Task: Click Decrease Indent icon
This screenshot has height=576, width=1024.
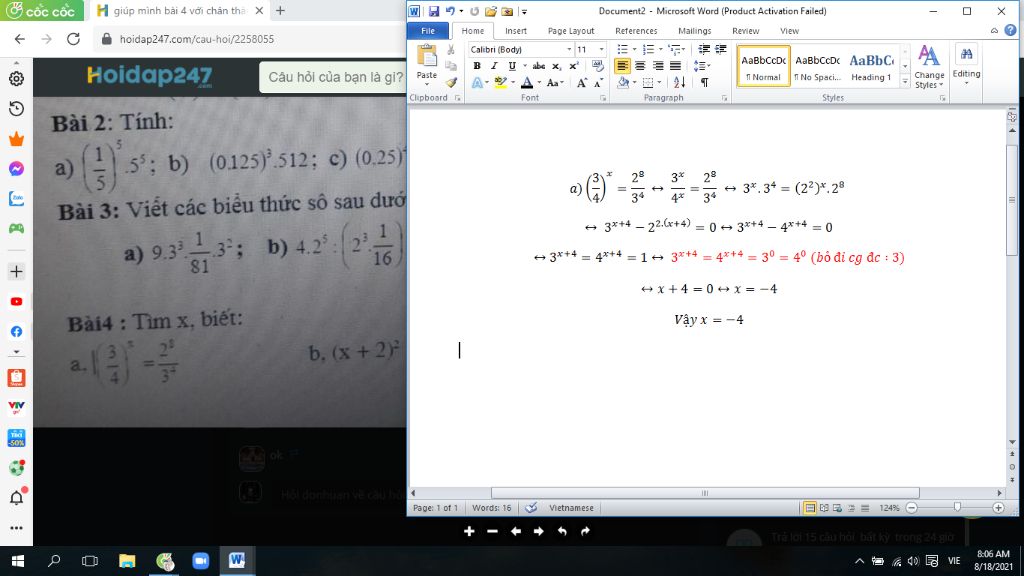Action: [704, 50]
